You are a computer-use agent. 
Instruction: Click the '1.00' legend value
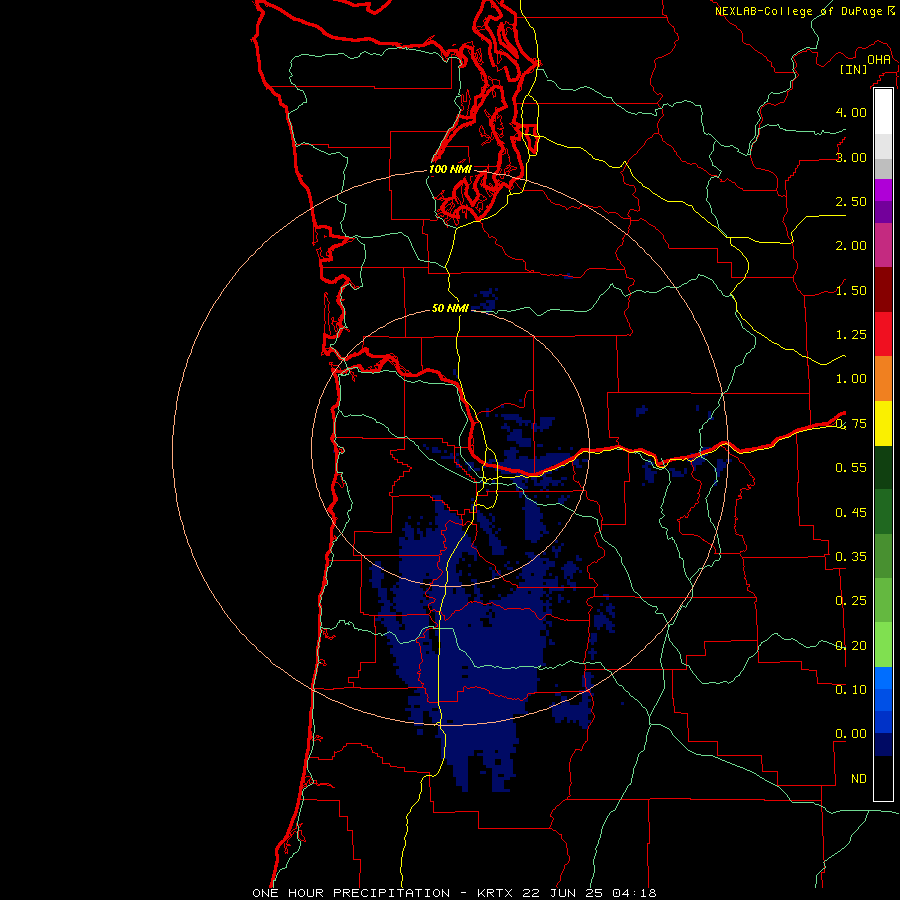point(851,379)
